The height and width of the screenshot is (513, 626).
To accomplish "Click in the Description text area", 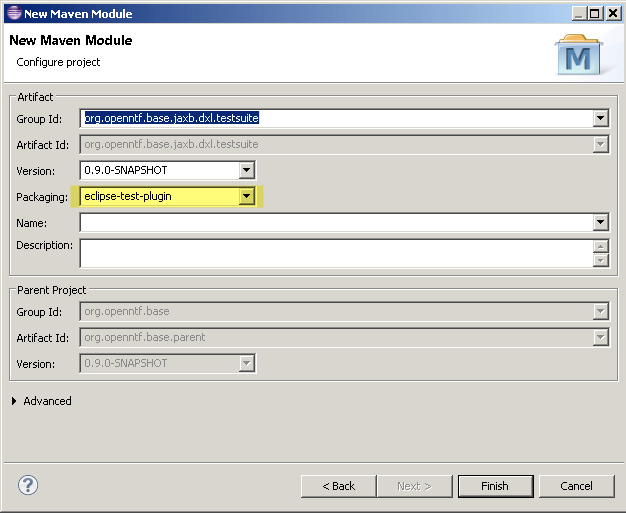I will coord(336,253).
